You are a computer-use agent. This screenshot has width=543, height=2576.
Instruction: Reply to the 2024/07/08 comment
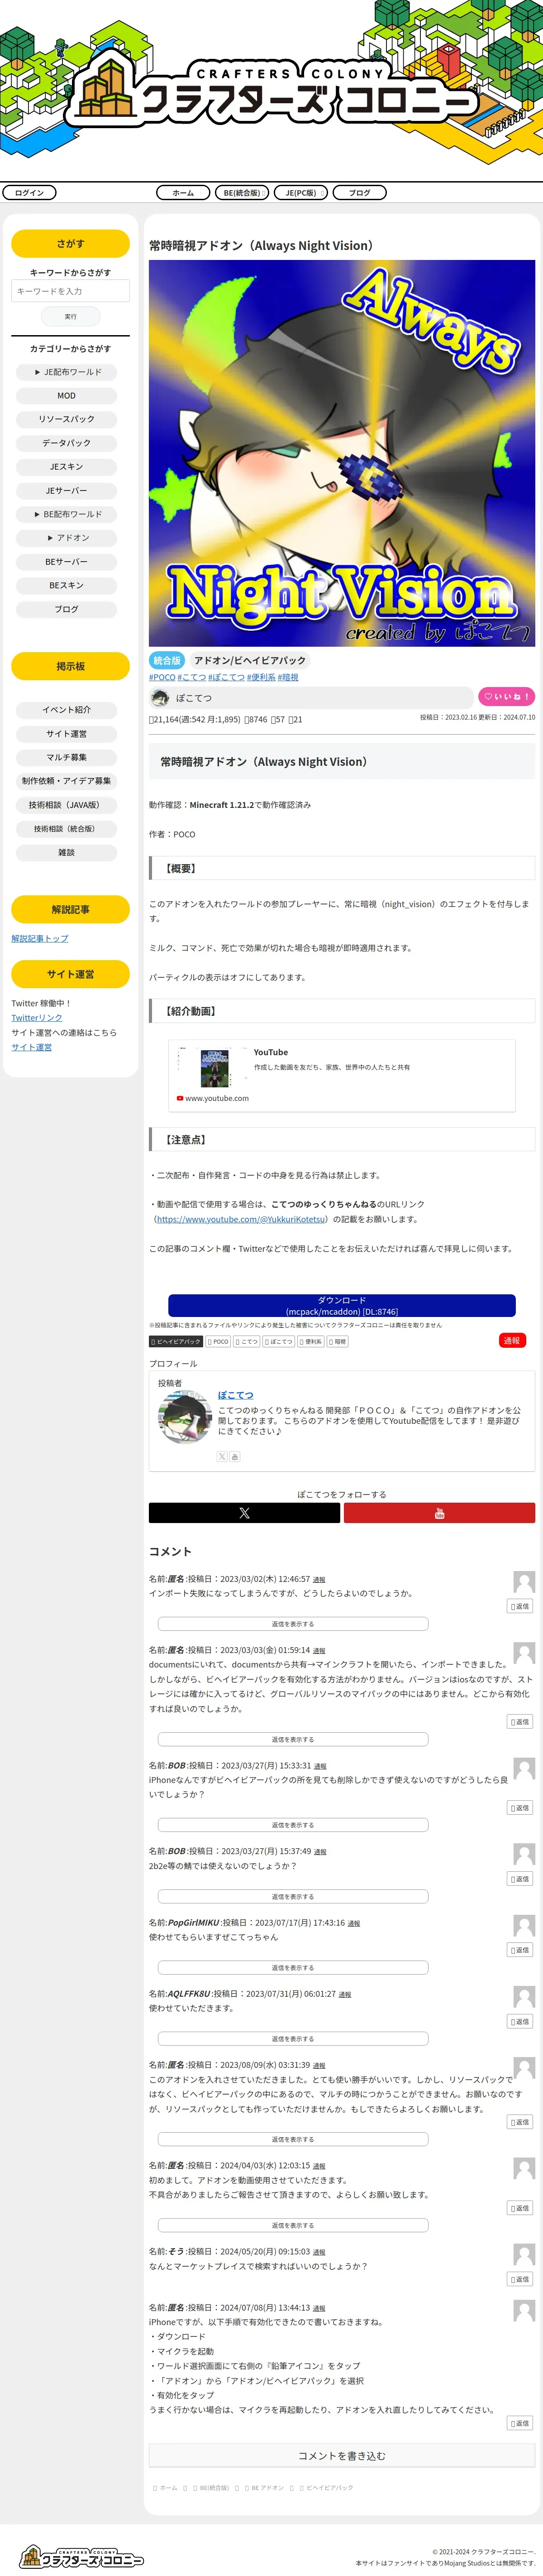(520, 2423)
